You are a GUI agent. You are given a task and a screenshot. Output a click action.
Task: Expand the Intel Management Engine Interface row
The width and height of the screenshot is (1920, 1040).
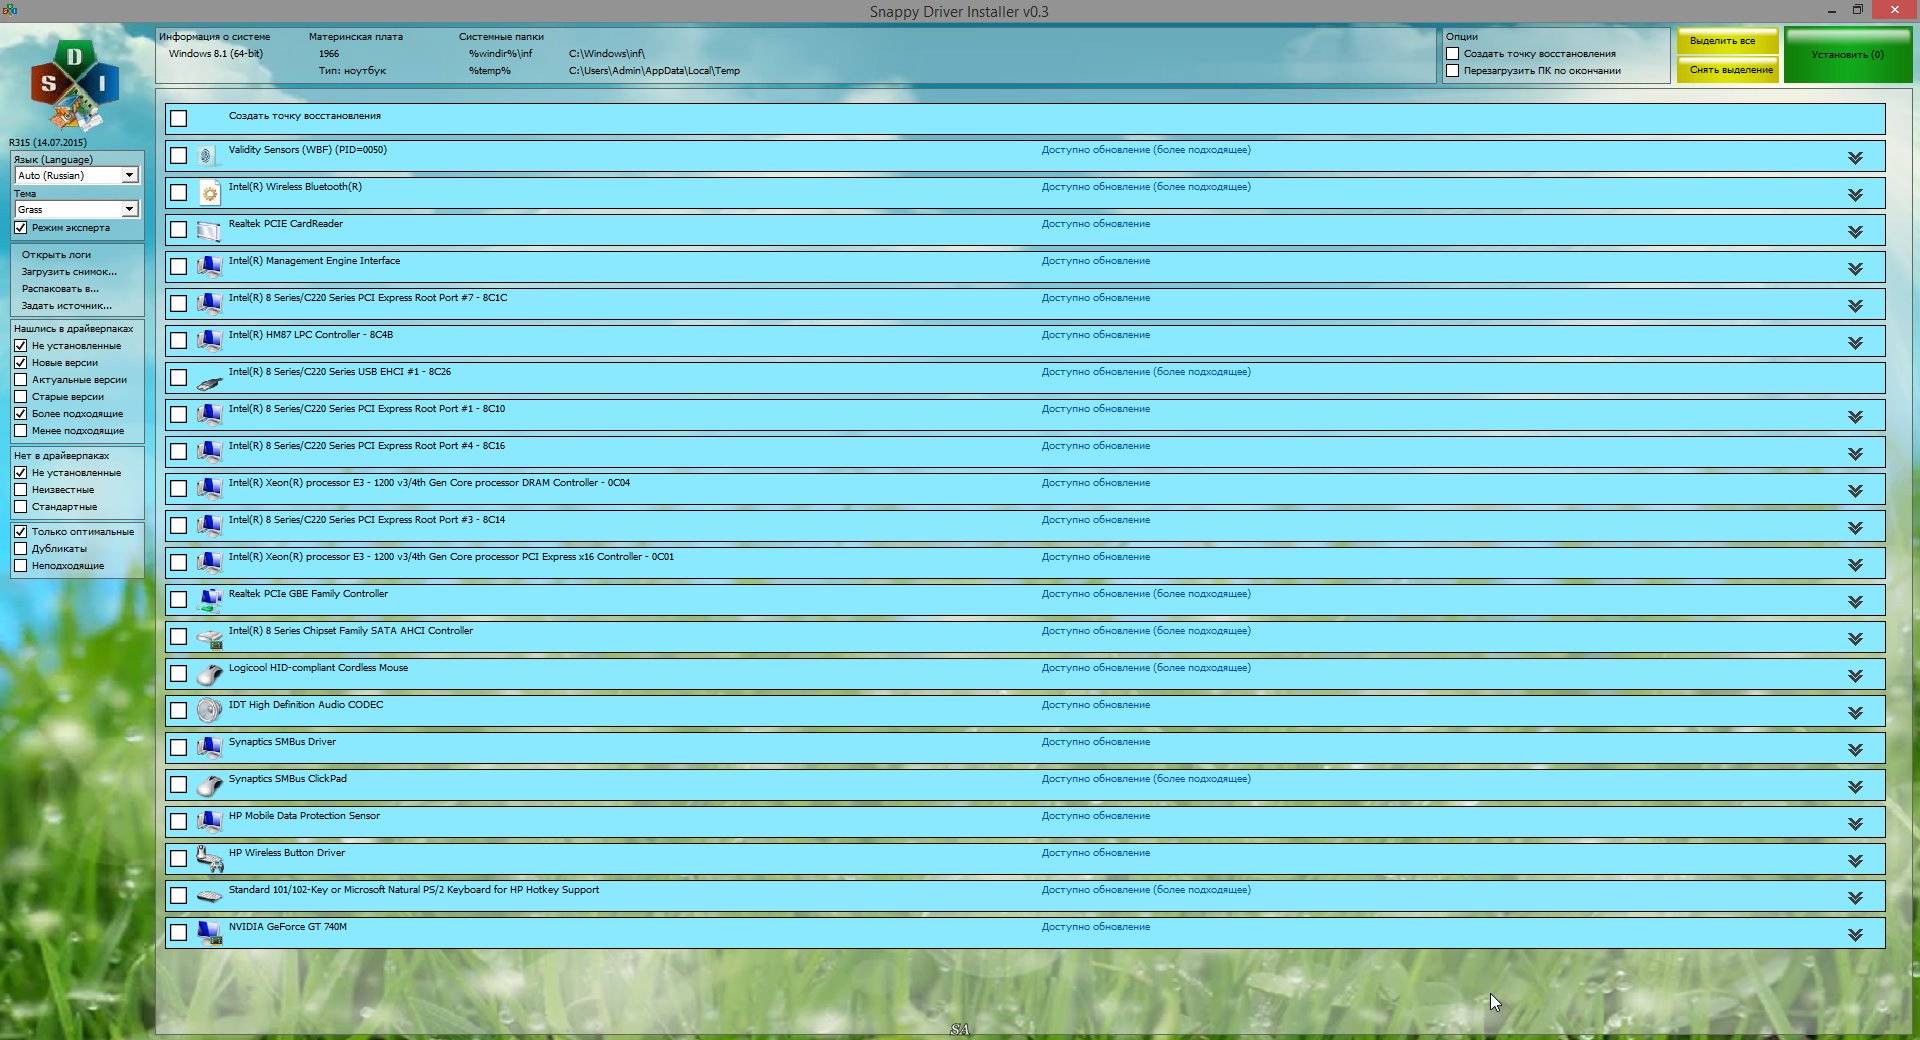[1855, 269]
